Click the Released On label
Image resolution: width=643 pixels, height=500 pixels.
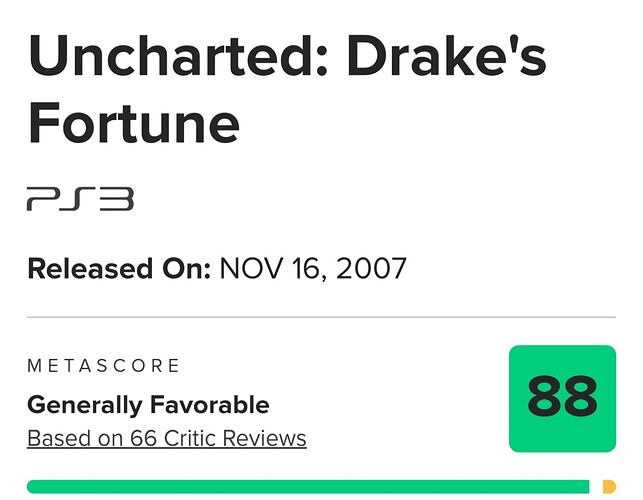coord(119,269)
